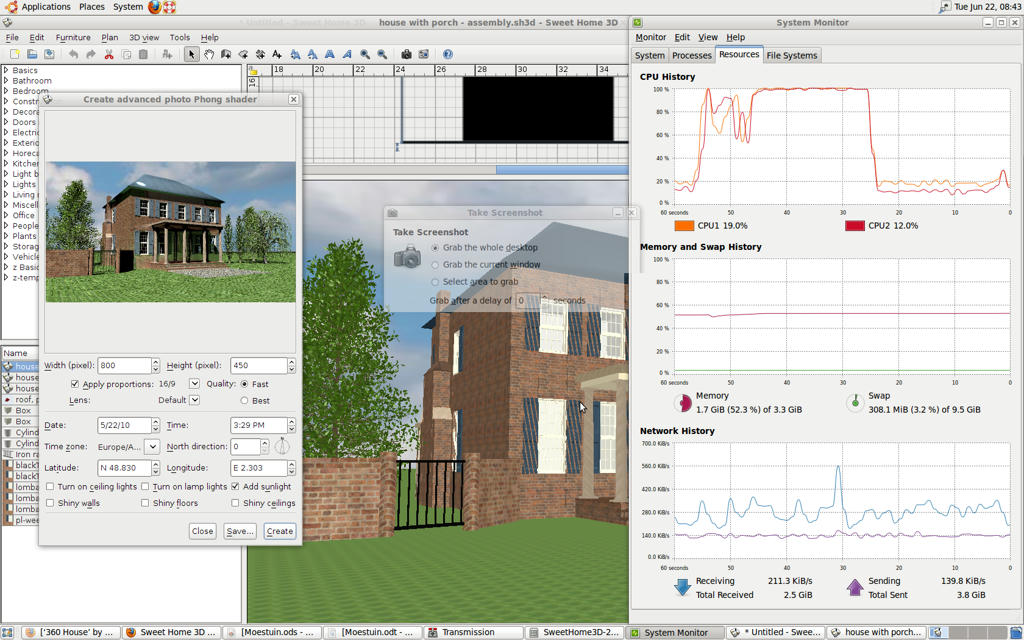The height and width of the screenshot is (640, 1024).
Task: Open the Monitor menu in System Monitor
Action: [650, 37]
